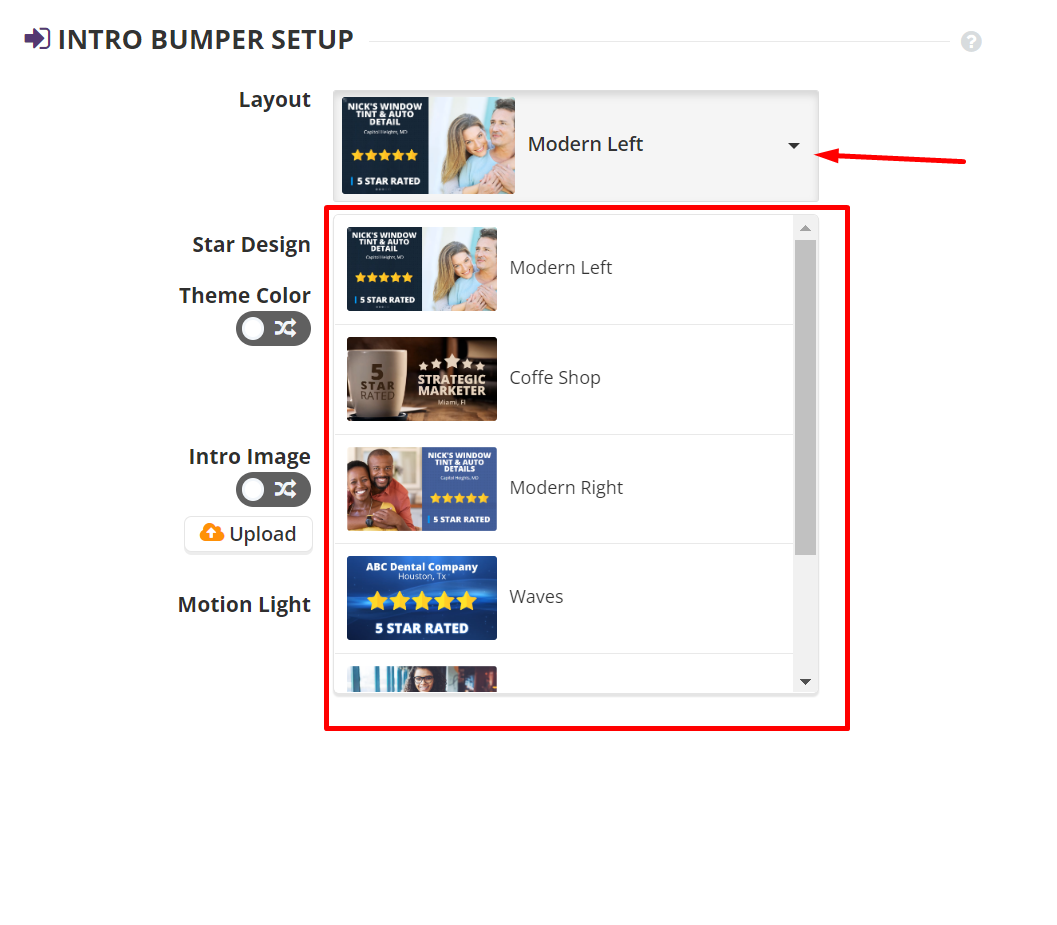Open the help question mark icon
The image size is (1057, 925).
[971, 42]
